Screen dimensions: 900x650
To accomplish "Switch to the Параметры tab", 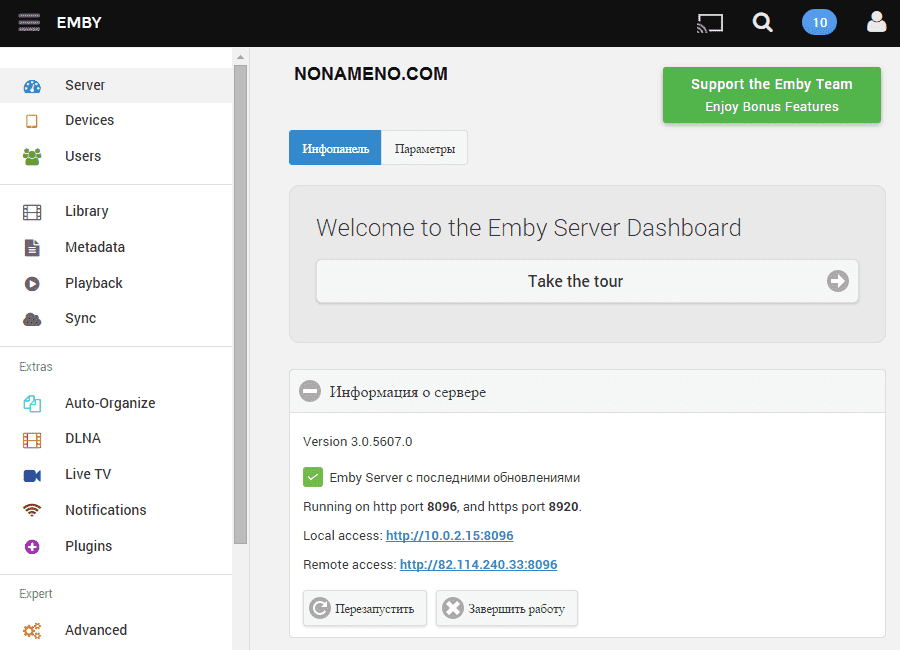I will tap(424, 149).
